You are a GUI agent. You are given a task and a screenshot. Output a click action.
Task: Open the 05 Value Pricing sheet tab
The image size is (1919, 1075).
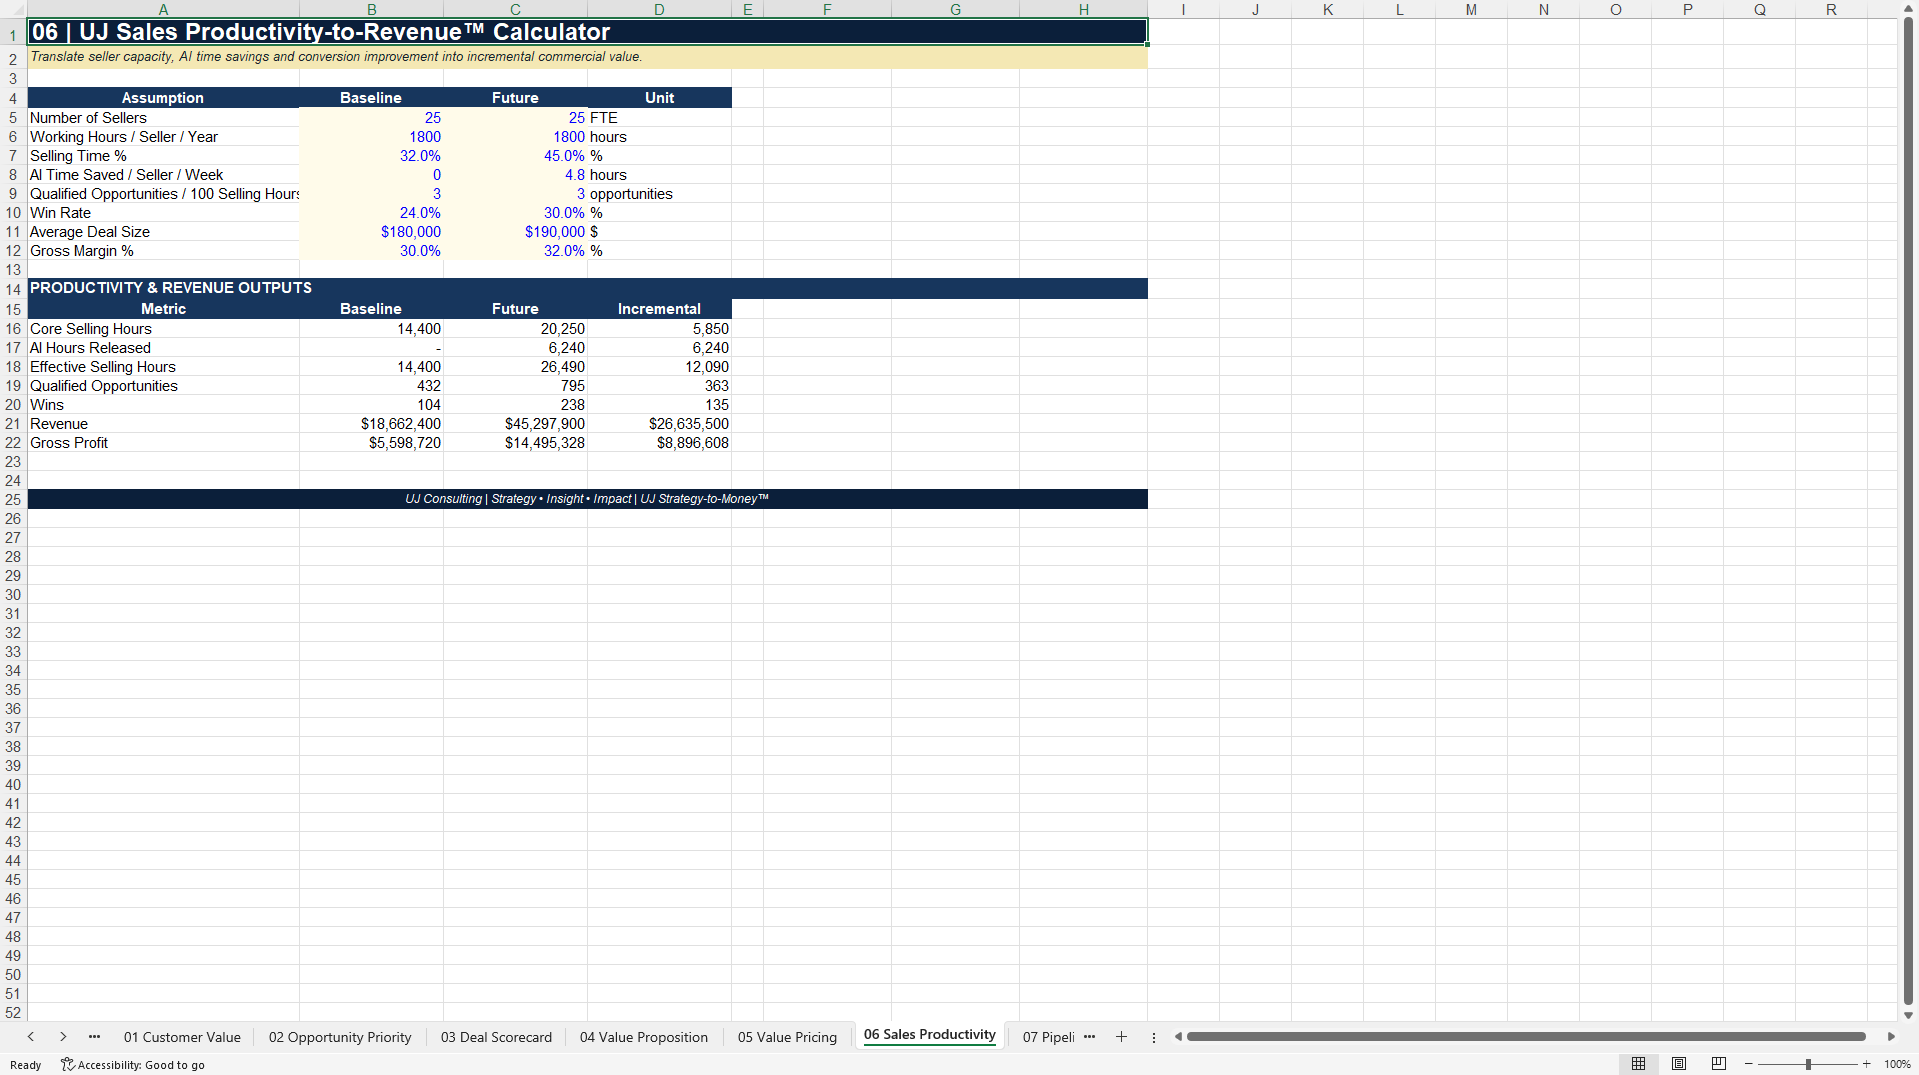[787, 1037]
